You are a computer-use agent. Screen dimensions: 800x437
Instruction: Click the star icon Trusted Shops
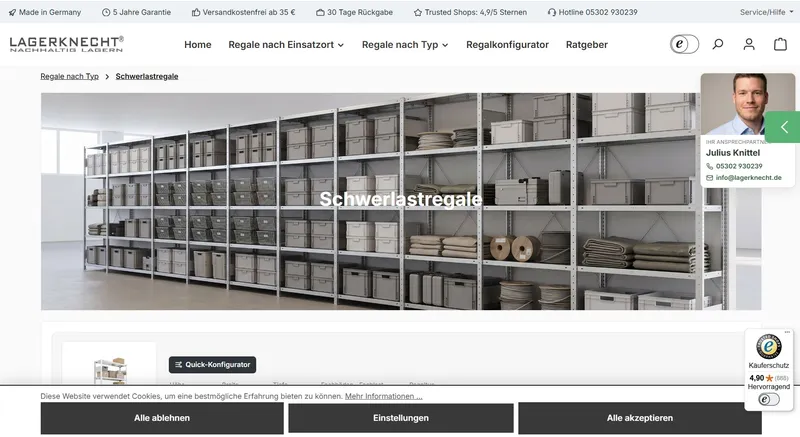pyautogui.click(x=418, y=12)
